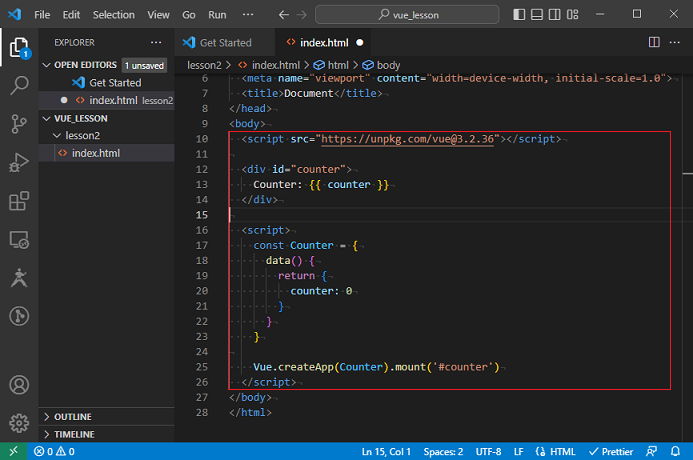Screen dimensions: 693x460
Task: Click the vue_lesson command center search box
Action: pyautogui.click(x=407, y=15)
